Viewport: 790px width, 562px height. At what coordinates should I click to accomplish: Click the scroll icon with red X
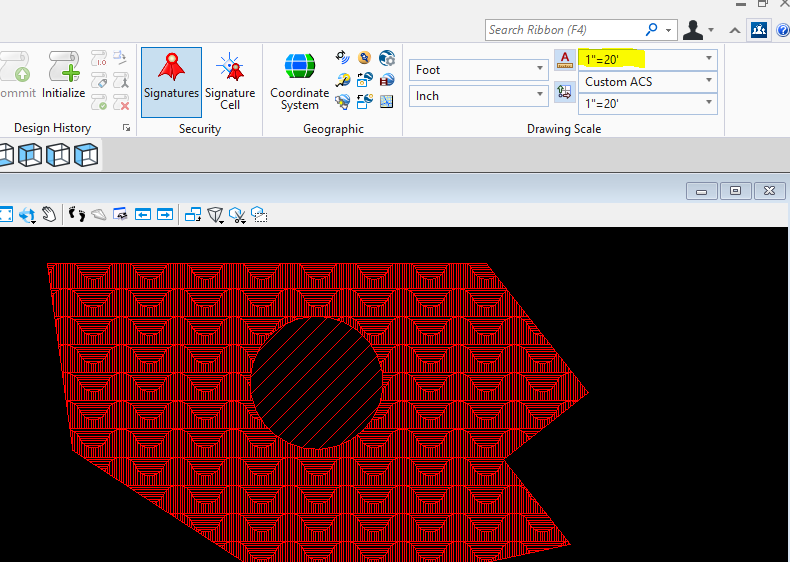click(x=121, y=102)
